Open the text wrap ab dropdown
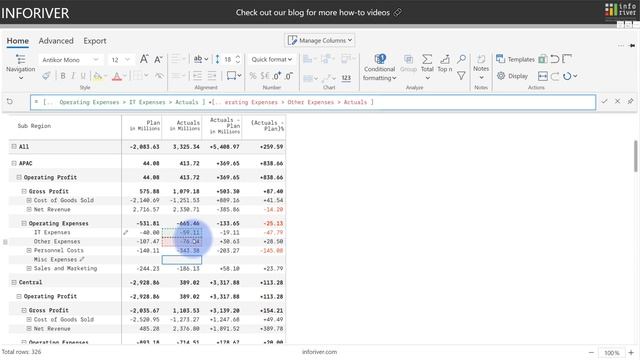This screenshot has height=360, width=640. point(200,59)
